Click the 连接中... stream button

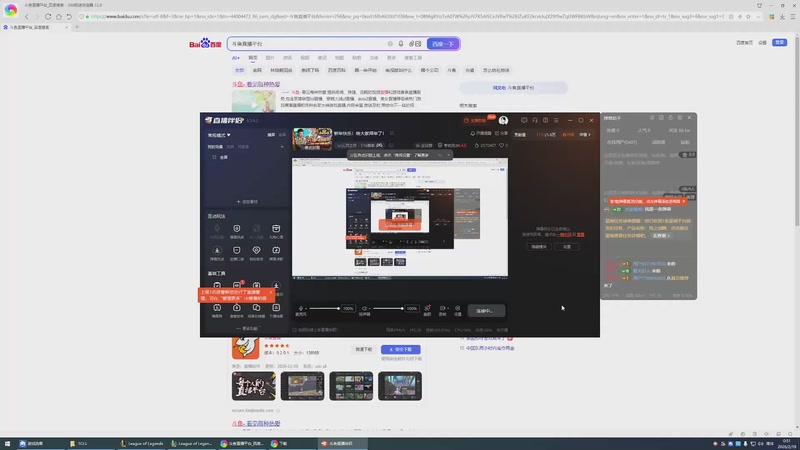coord(486,311)
